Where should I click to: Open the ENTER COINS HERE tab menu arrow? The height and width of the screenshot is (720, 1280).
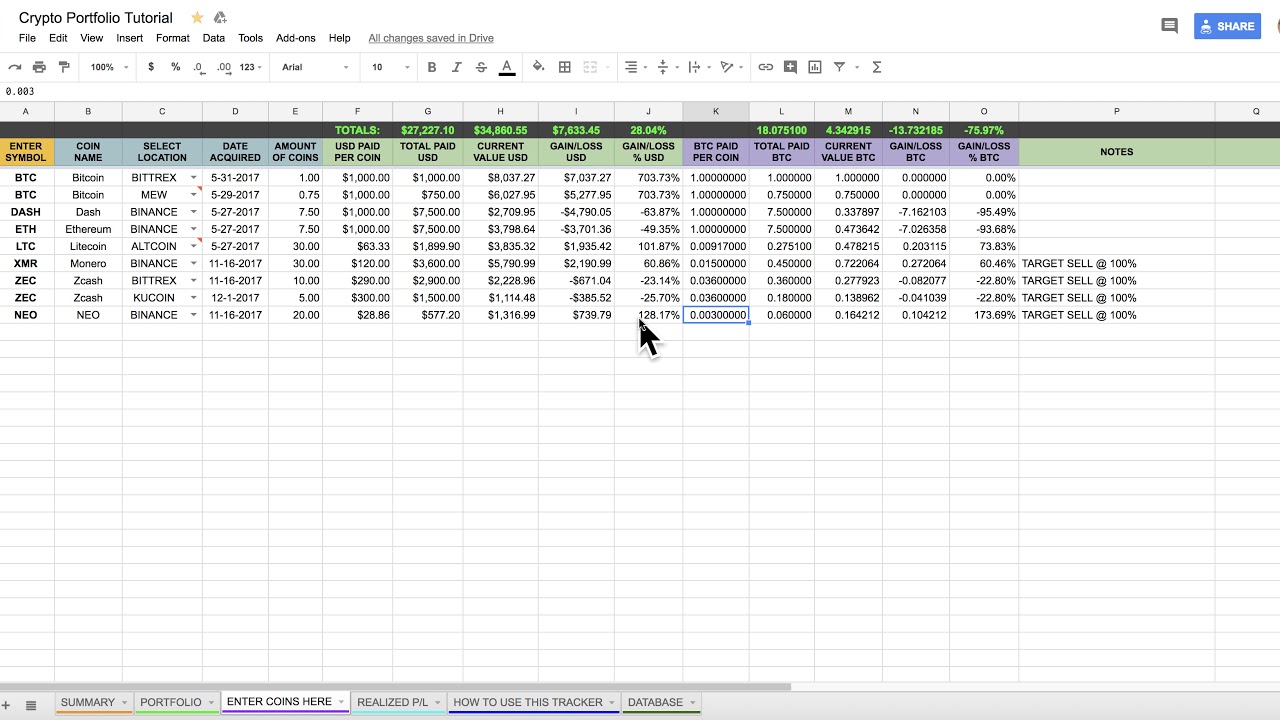[341, 702]
